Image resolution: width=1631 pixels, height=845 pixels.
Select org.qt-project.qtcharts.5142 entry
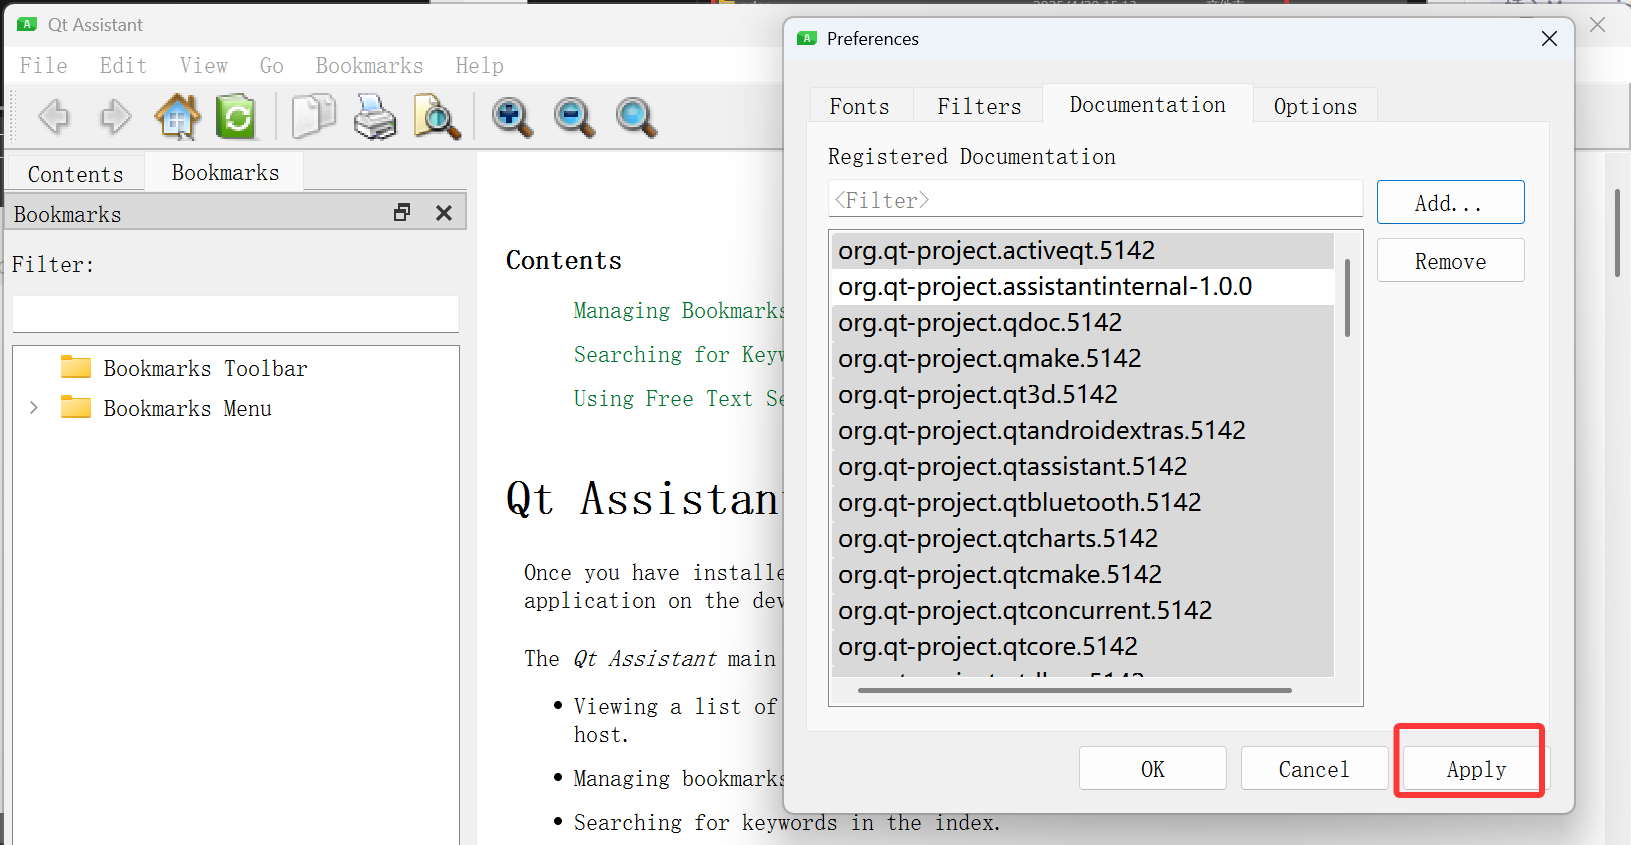tap(1083, 538)
